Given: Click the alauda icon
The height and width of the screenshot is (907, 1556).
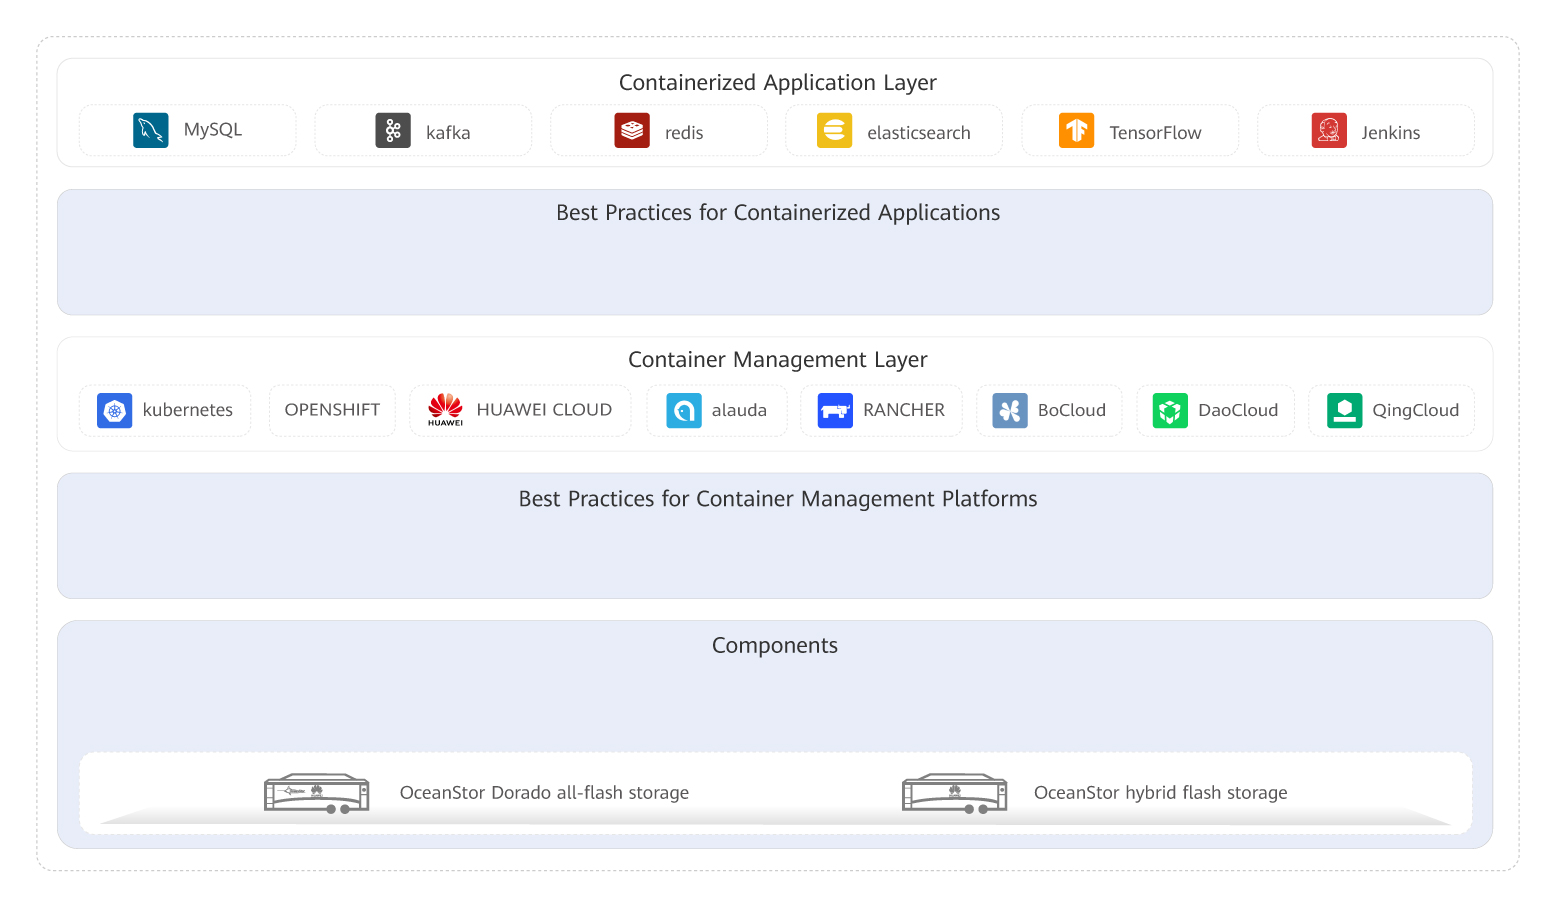Looking at the screenshot, I should [x=683, y=410].
